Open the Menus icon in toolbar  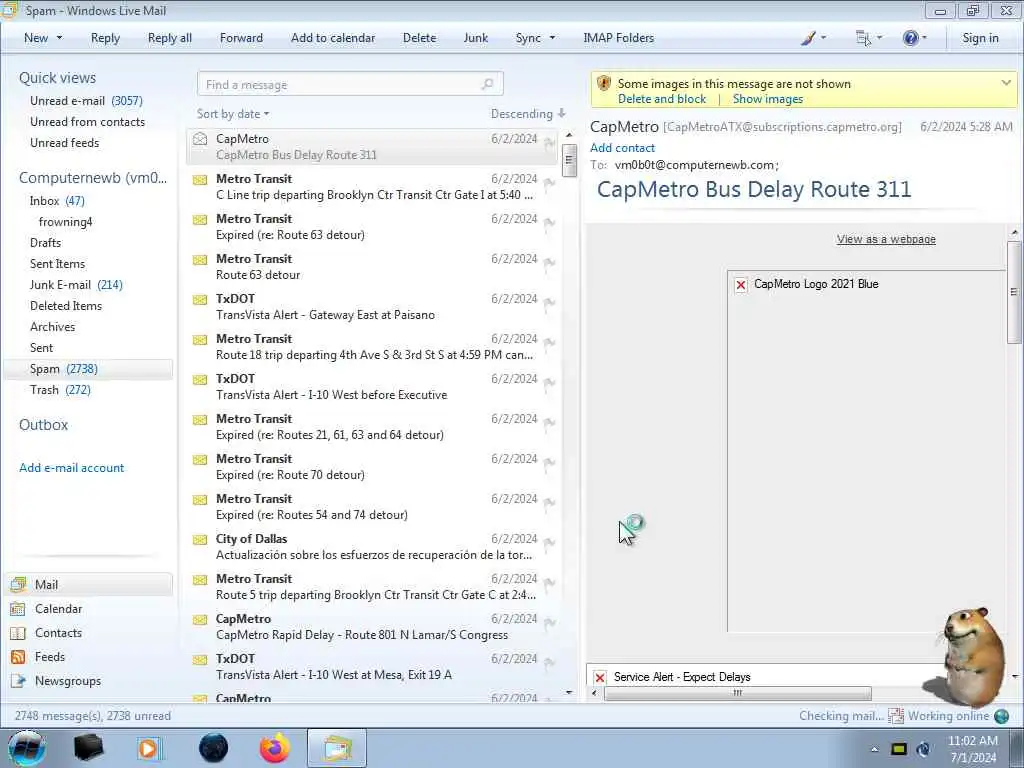point(863,38)
